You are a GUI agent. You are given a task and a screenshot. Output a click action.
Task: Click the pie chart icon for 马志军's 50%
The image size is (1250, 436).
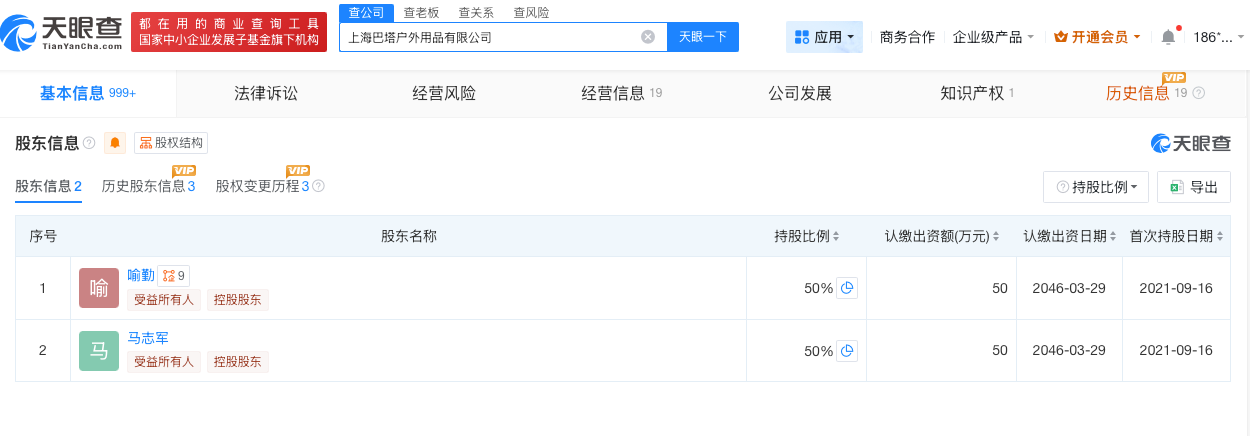847,351
